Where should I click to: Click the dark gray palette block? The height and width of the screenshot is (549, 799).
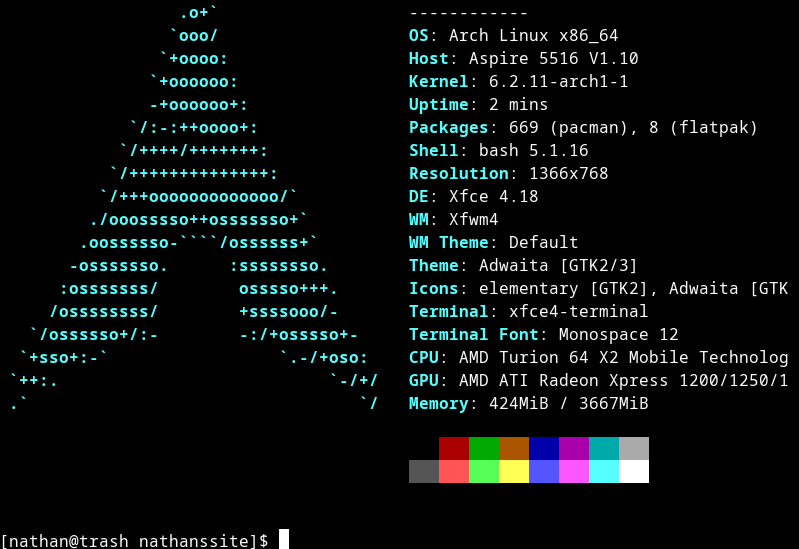click(424, 471)
